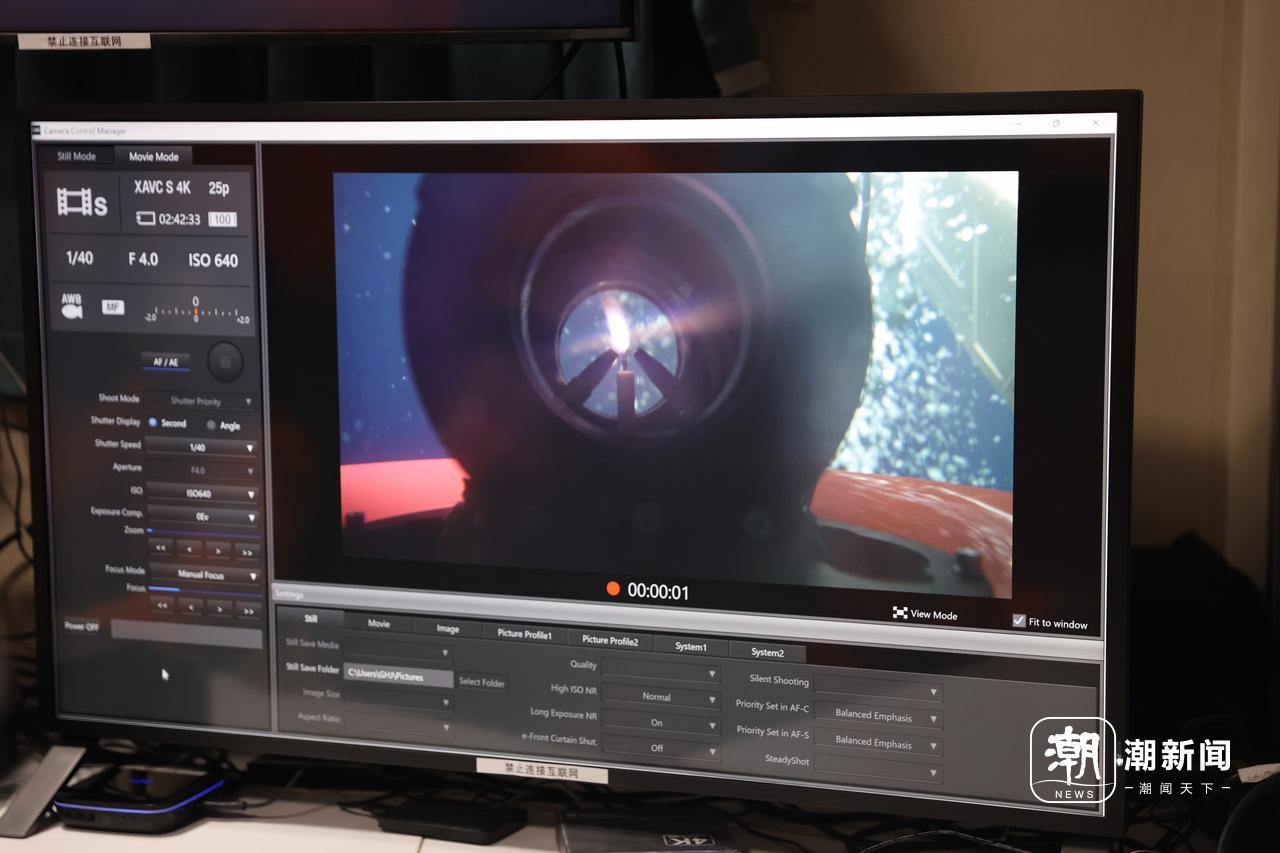Click the fast zoom-in double arrow
Screen dimensions: 1280x853
coord(247,551)
